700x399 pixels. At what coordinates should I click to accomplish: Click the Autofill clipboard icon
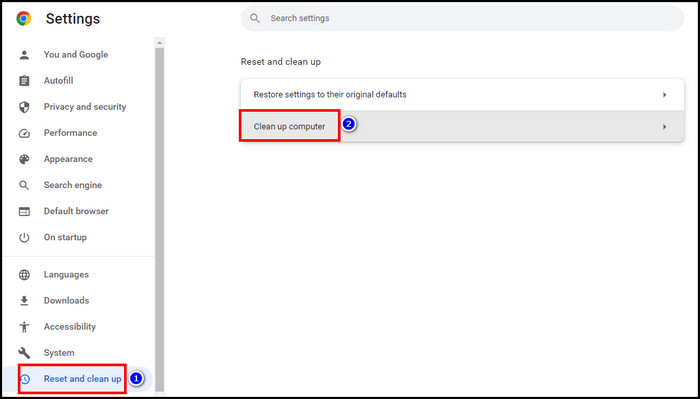pos(24,81)
